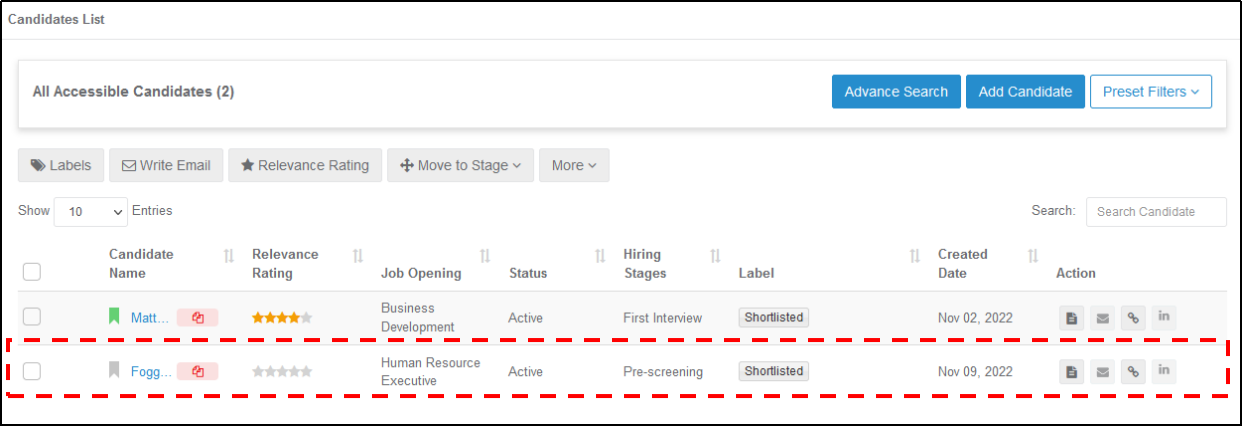Viewport: 1243px width, 427px height.
Task: Sort by Relevance Rating column arrows
Action: (x=358, y=256)
